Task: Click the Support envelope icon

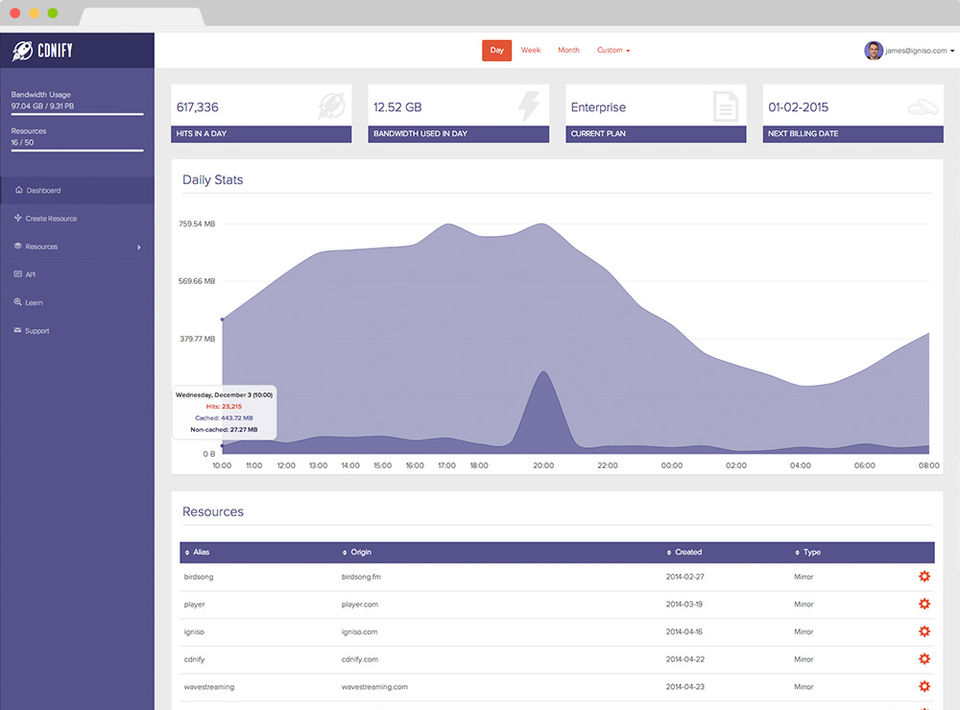Action: (x=18, y=330)
